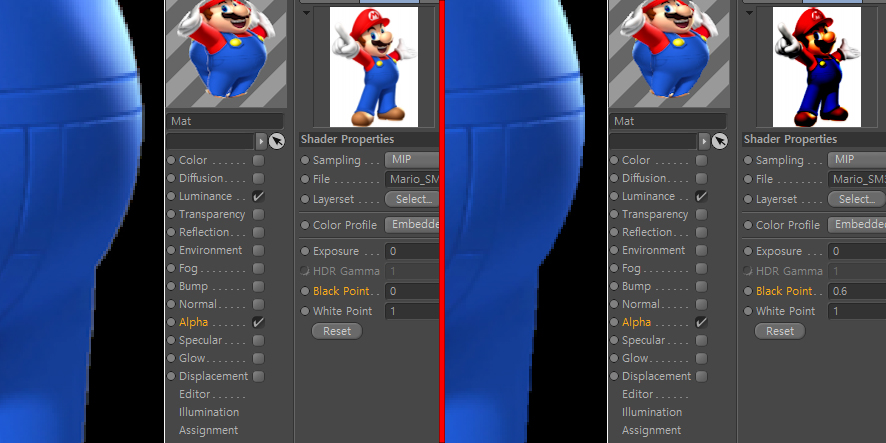
Task: Enable the Fog checkbox in the Black Point 0.6 panel
Action: [x=701, y=268]
